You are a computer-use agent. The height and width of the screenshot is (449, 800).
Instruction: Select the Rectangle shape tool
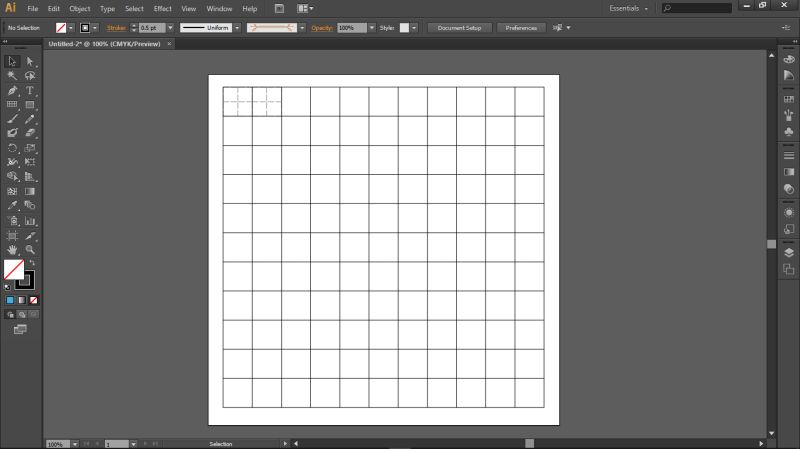click(30, 105)
